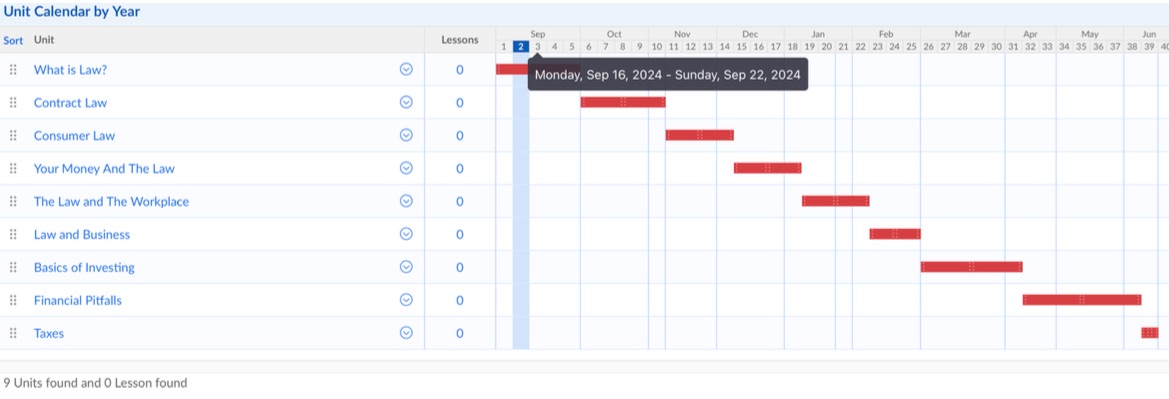The height and width of the screenshot is (399, 1169).
Task: Expand the What is Law? unit chevron
Action: click(x=406, y=69)
